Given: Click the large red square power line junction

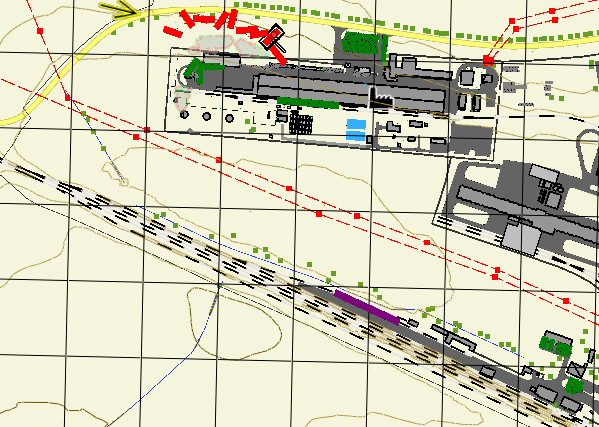Looking at the screenshot, I should click(x=488, y=60).
